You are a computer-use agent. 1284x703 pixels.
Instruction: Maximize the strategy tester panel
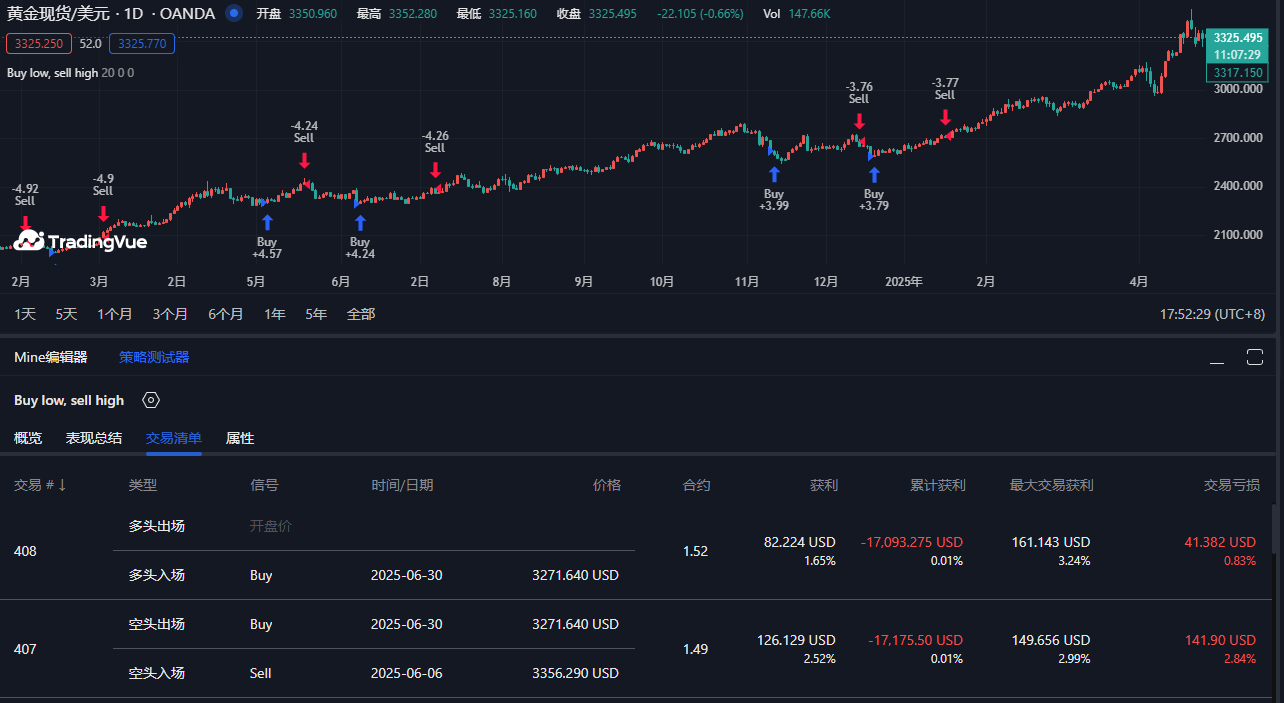click(1254, 357)
